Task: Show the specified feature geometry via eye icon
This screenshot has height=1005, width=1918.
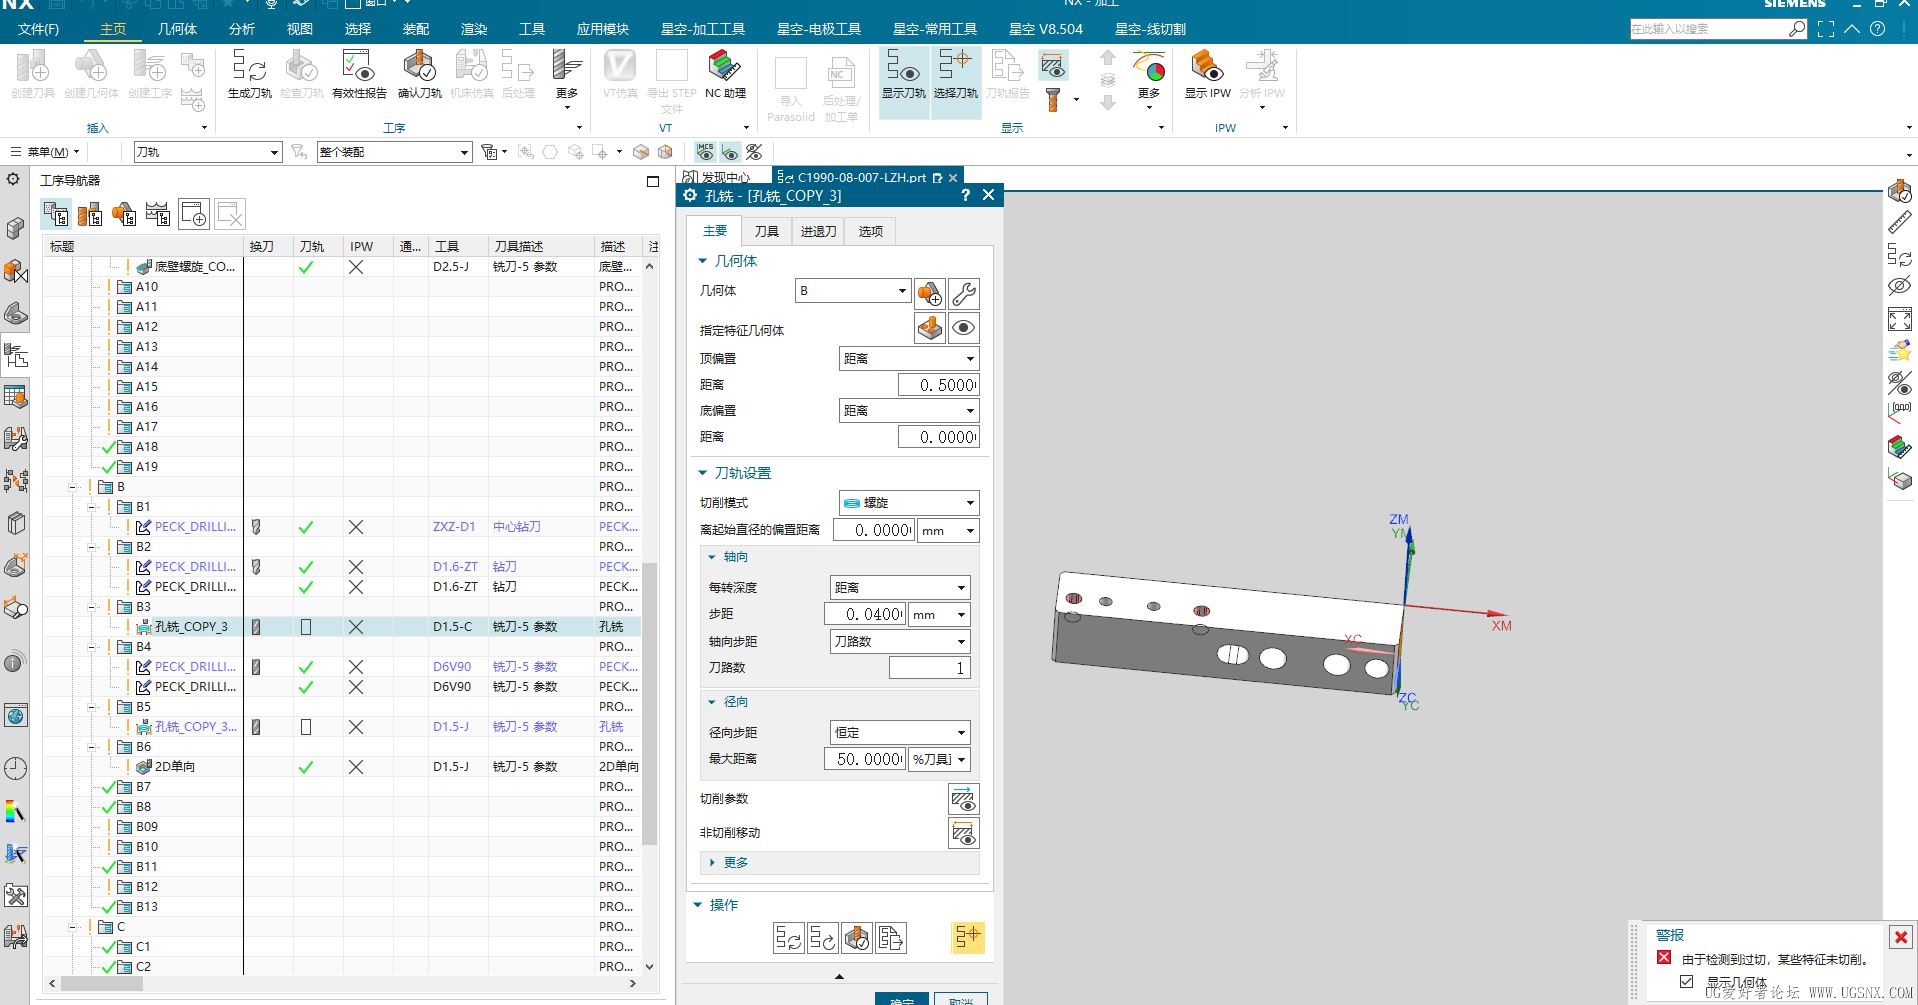Action: tap(964, 328)
